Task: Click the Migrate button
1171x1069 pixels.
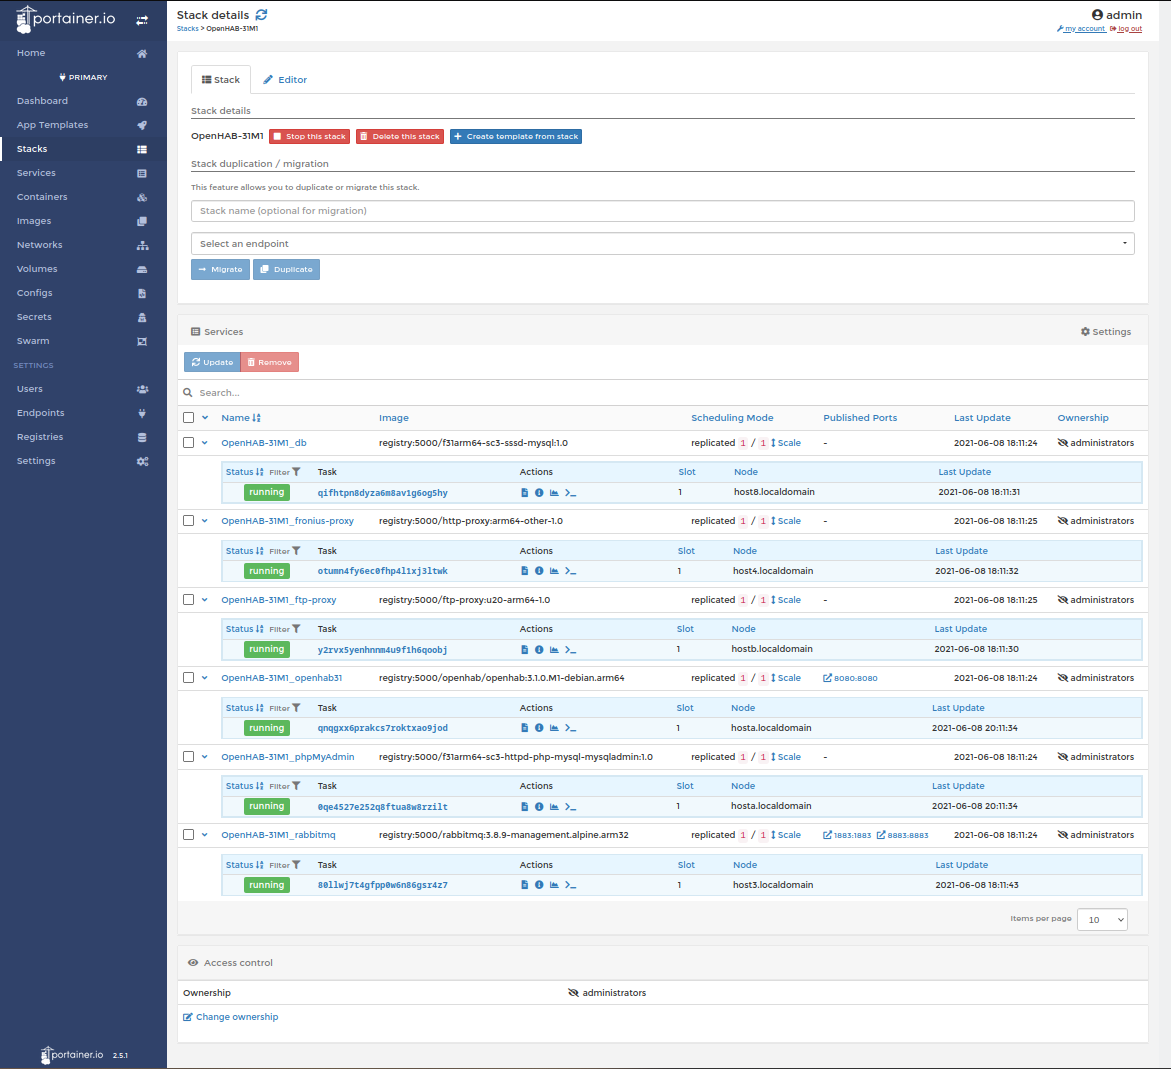Action: coord(220,270)
